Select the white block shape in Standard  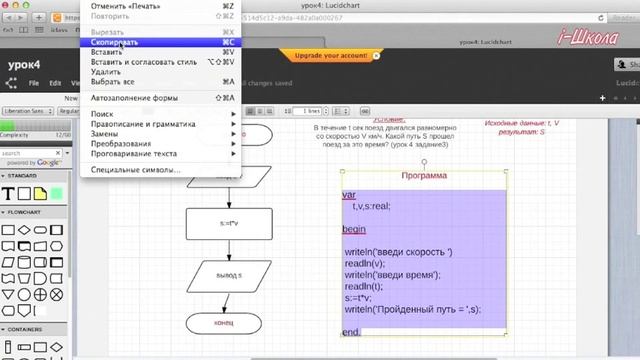(24, 193)
